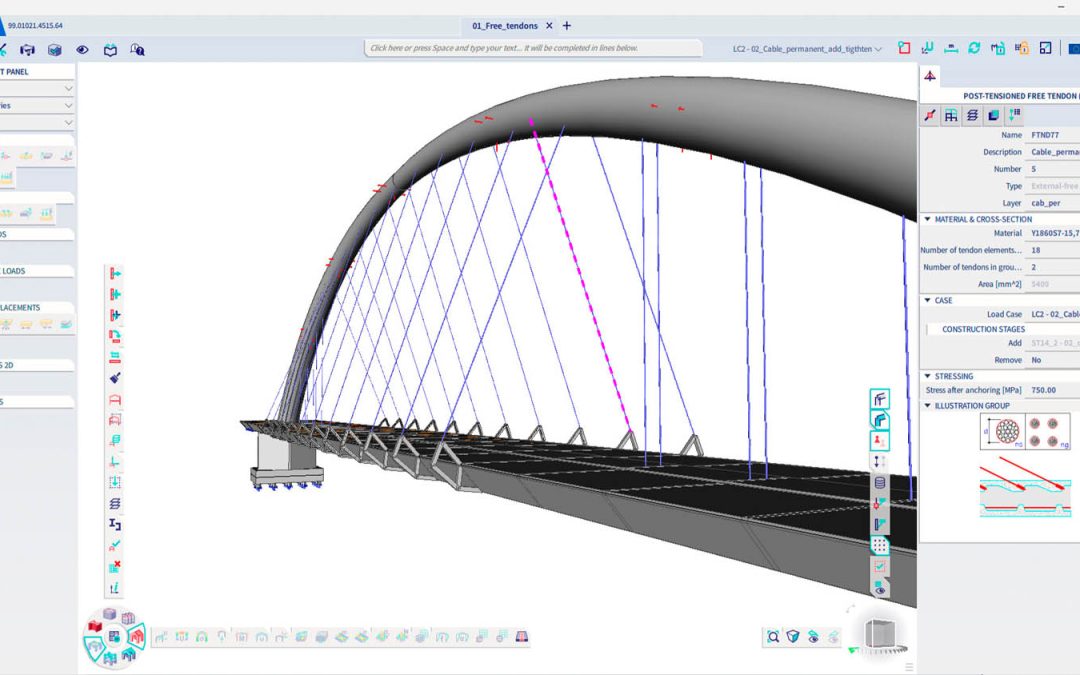The height and width of the screenshot is (675, 1080).
Task: Click the info icon at bottom of left toolbar
Action: [115, 588]
